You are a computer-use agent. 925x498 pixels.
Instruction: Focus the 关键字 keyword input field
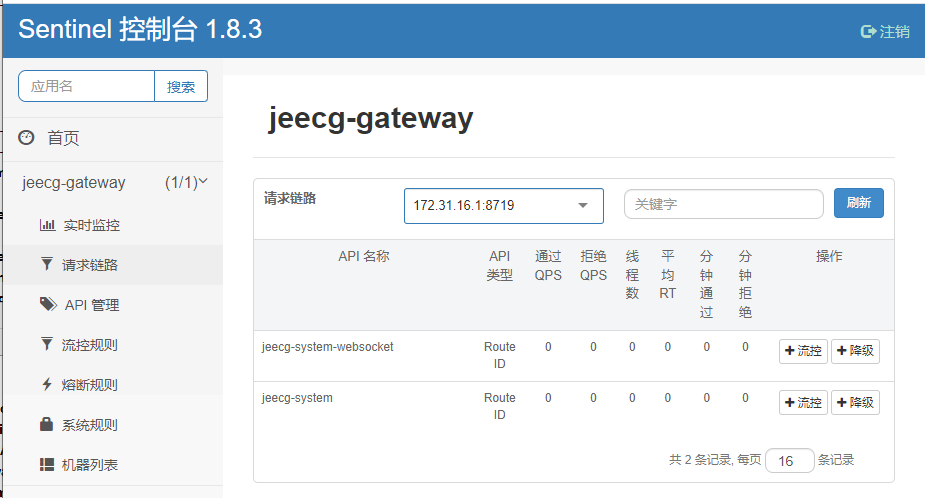coord(723,204)
